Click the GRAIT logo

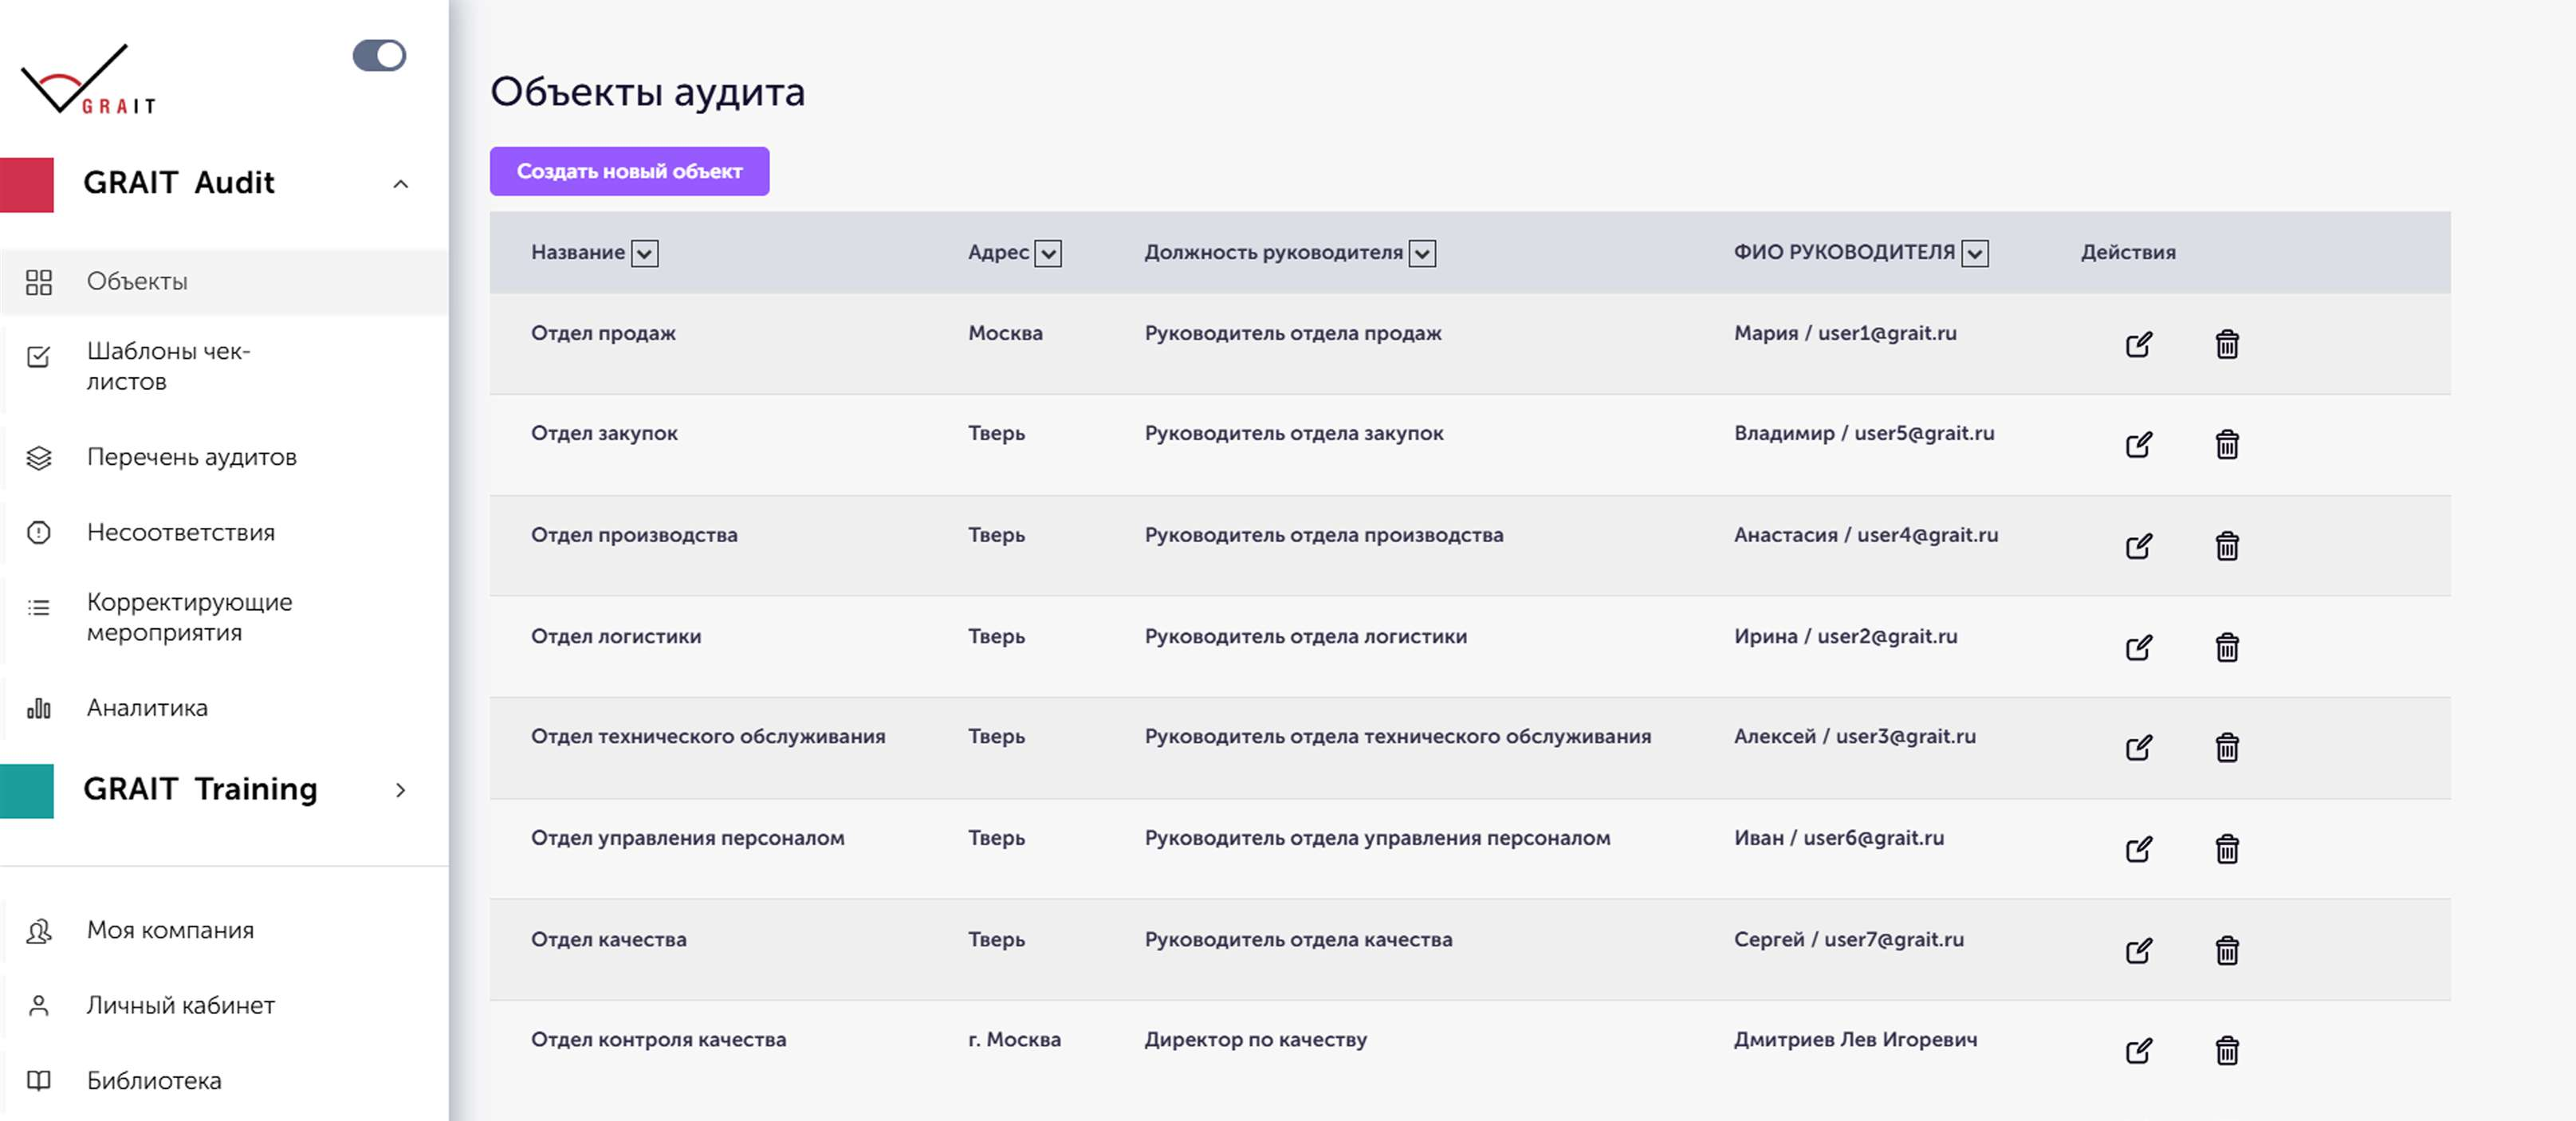coord(88,80)
